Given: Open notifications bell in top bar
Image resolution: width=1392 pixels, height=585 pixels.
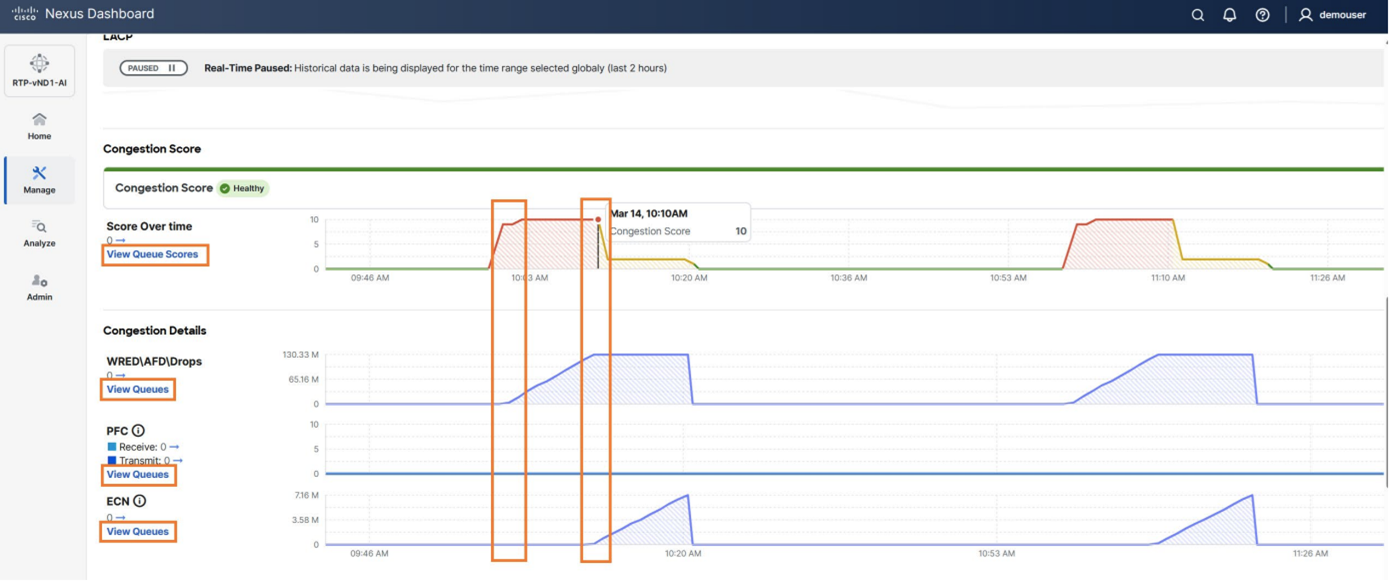Looking at the screenshot, I should click(x=1230, y=15).
